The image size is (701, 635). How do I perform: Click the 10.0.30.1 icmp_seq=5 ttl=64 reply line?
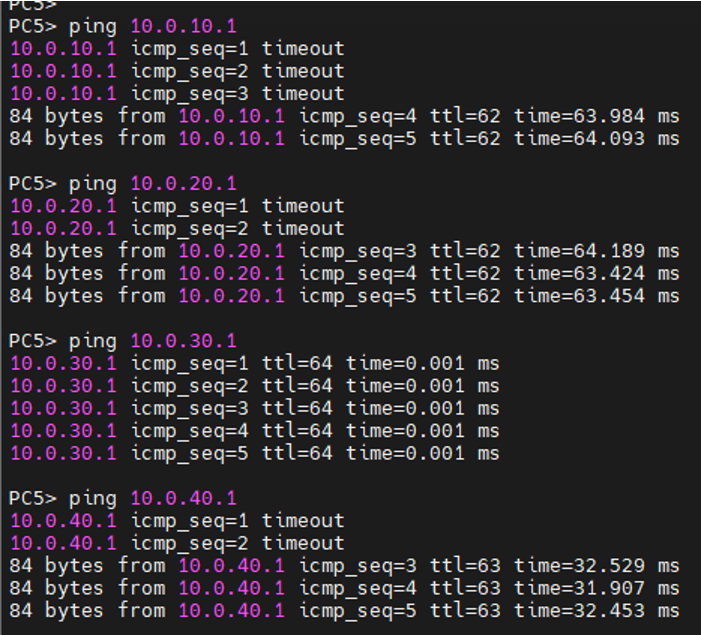tap(254, 453)
